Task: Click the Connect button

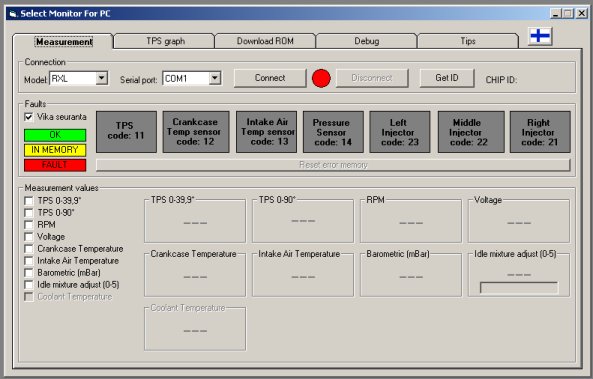Action: [270, 78]
